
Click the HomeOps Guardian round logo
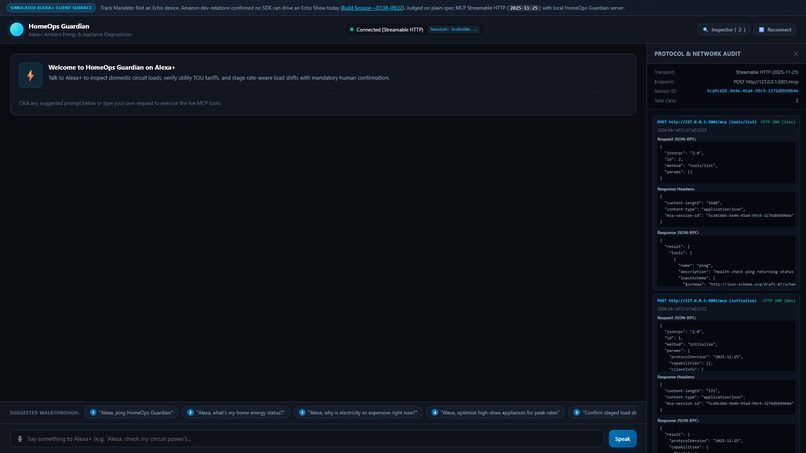pyautogui.click(x=16, y=30)
